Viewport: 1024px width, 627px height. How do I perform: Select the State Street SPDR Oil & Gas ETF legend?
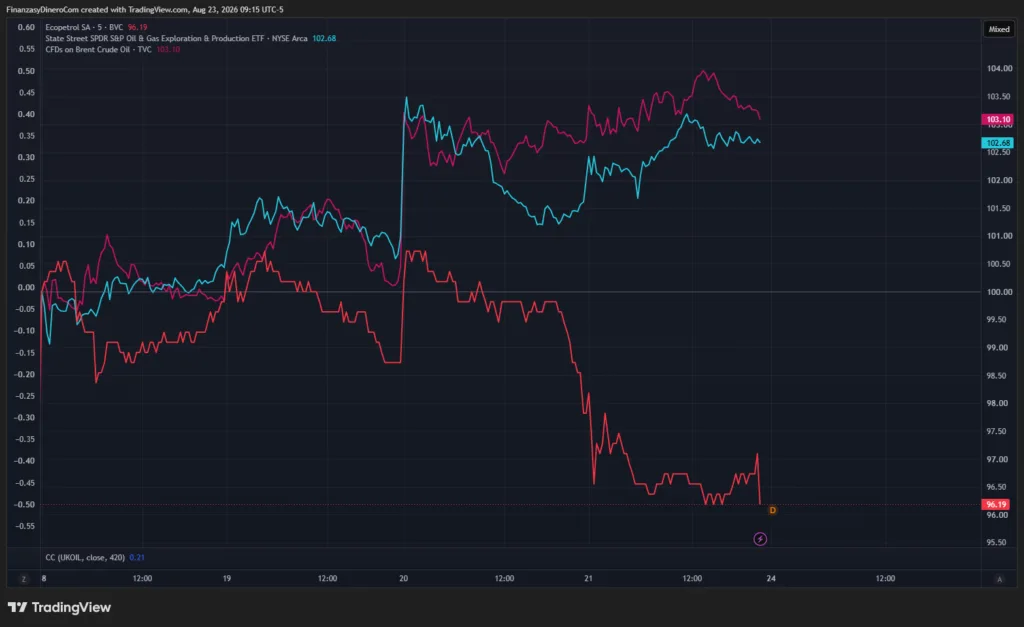176,39
